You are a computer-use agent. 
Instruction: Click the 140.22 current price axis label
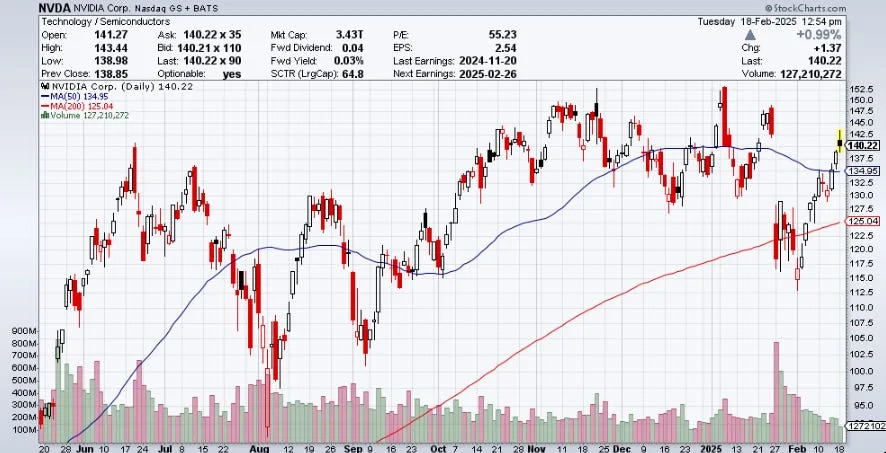pyautogui.click(x=861, y=146)
